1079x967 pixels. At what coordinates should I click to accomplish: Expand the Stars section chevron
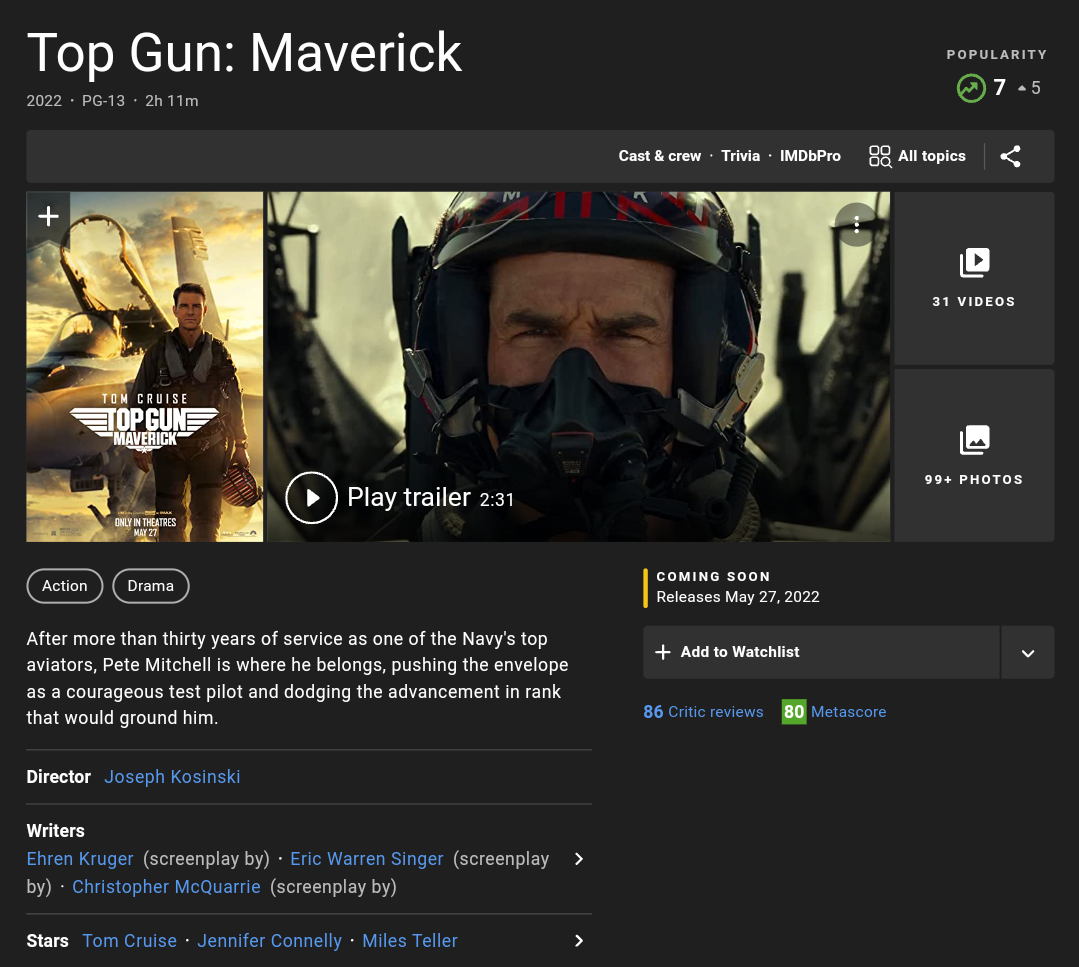pos(579,941)
